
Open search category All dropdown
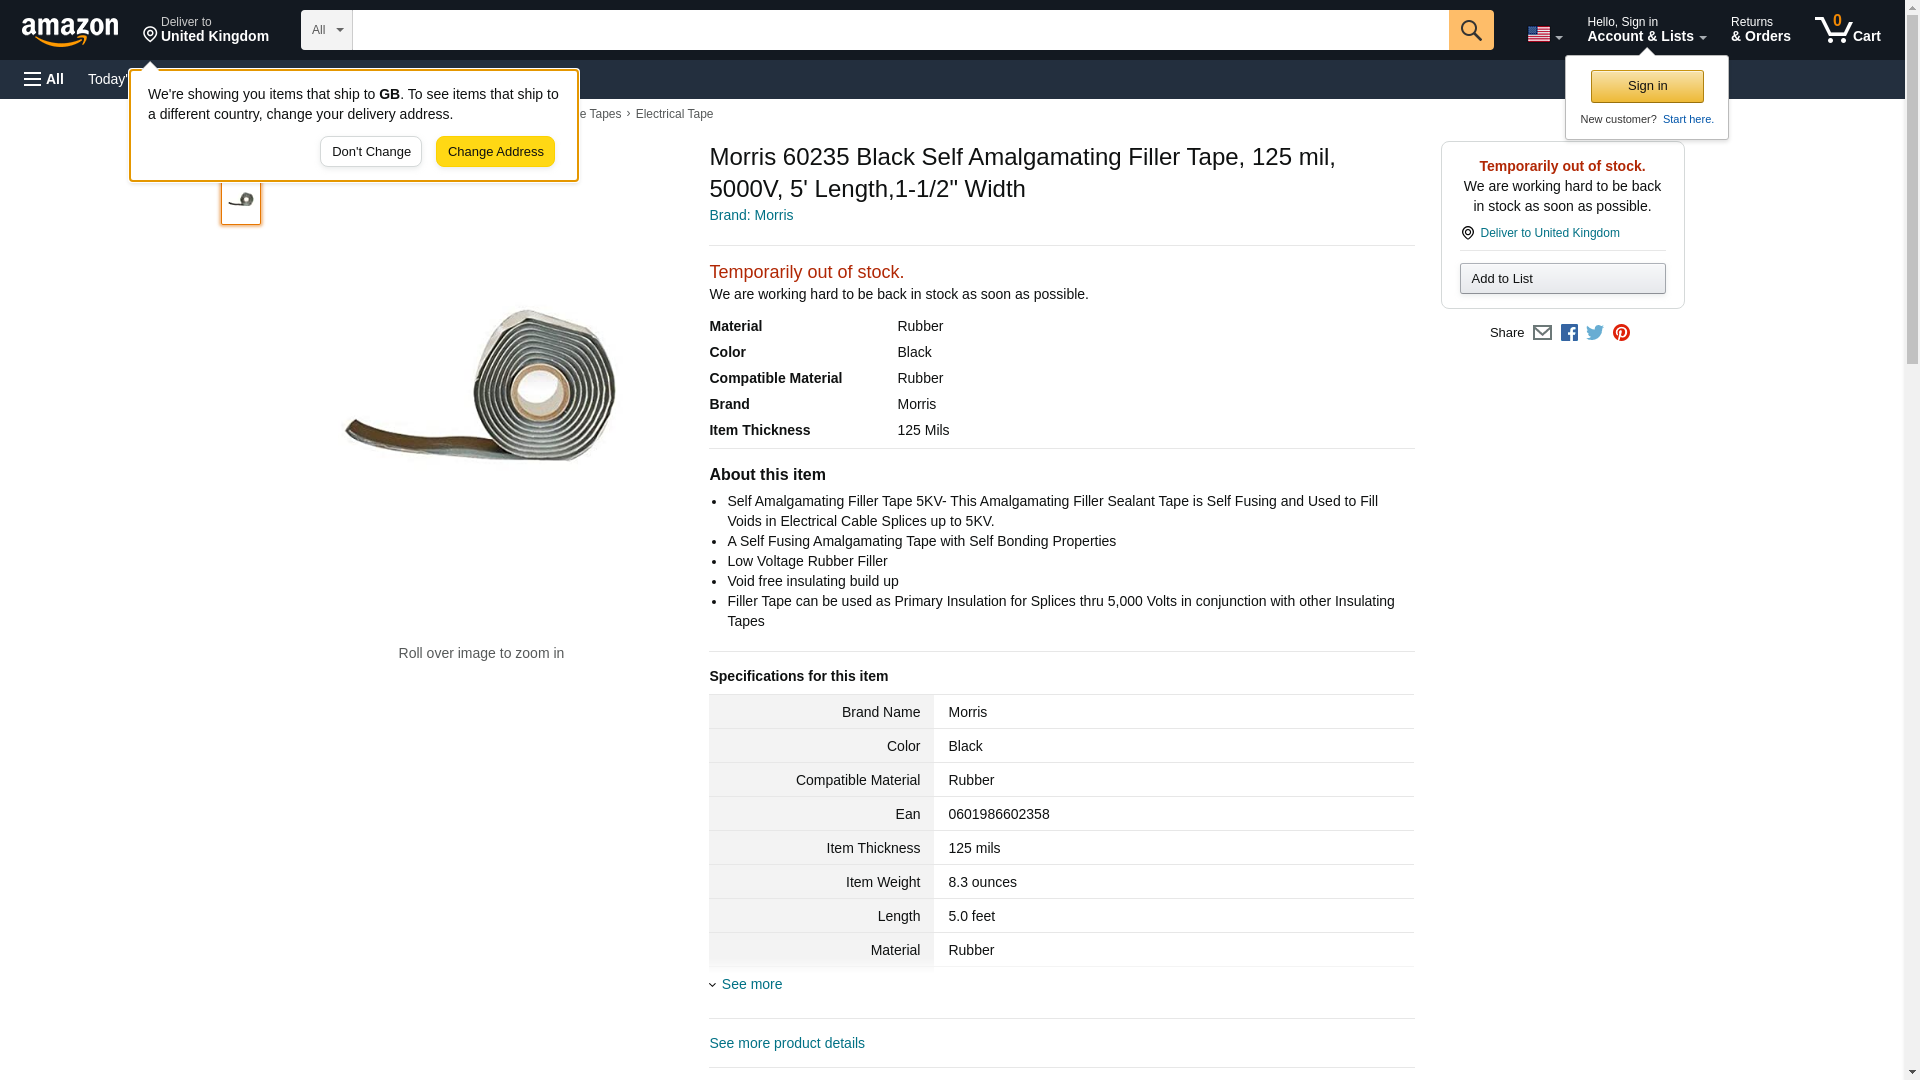326,30
